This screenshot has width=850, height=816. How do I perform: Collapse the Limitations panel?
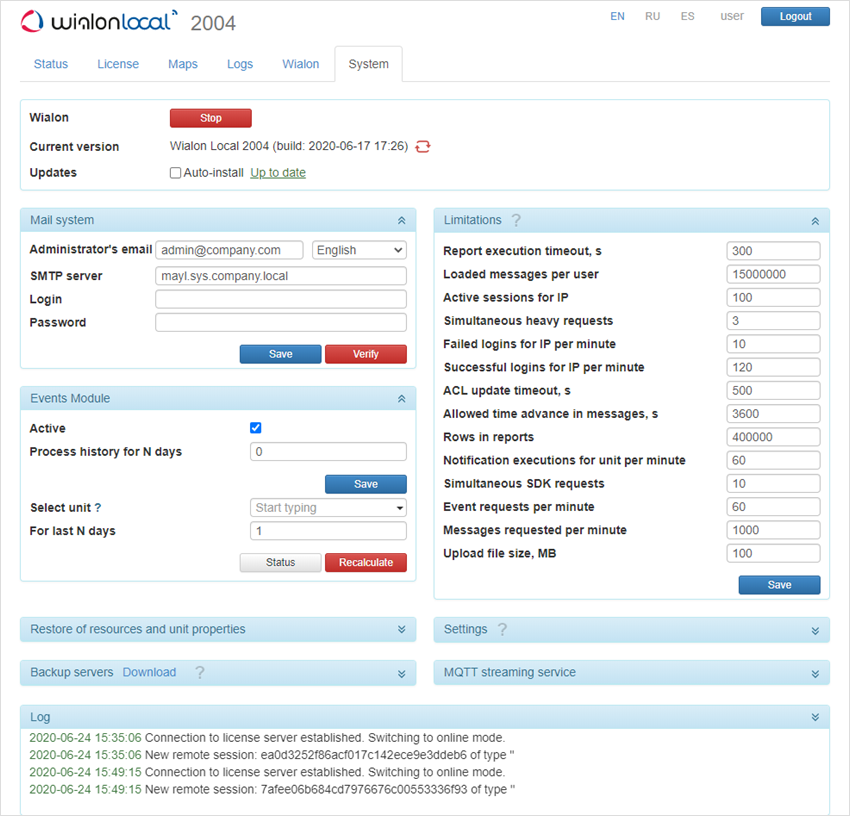tap(815, 221)
